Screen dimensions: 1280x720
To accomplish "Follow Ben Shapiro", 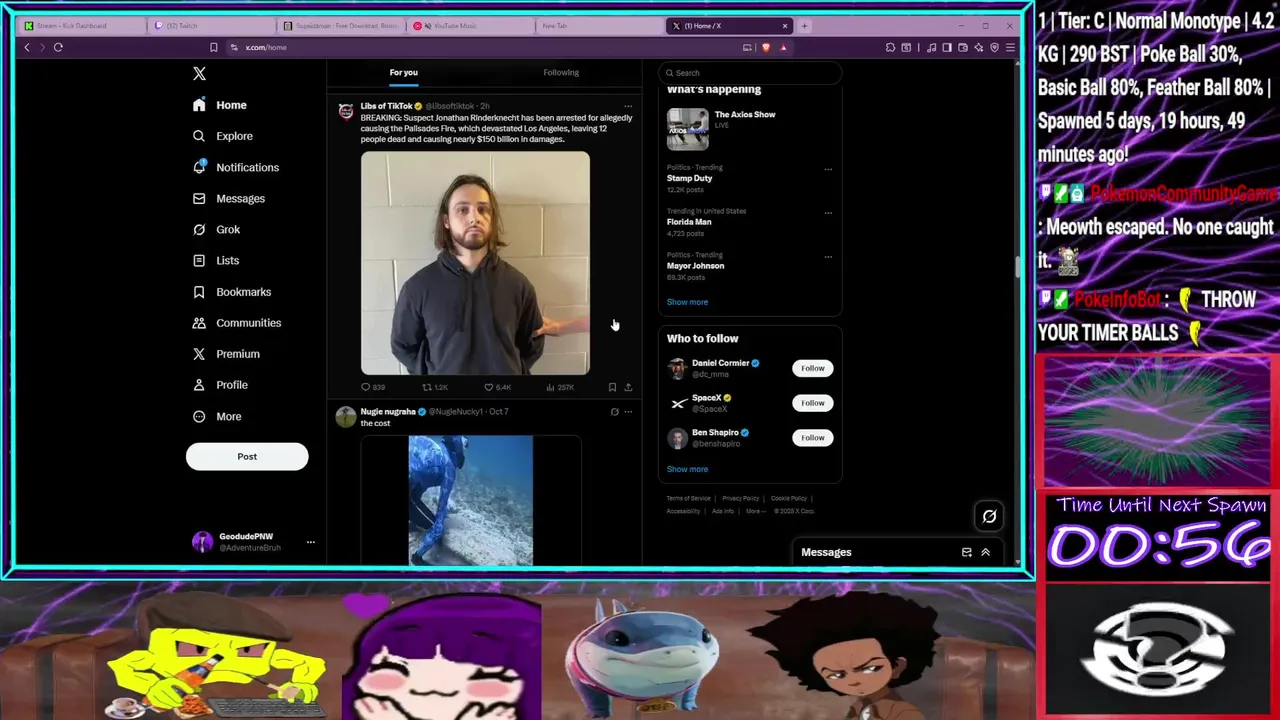I will click(812, 437).
